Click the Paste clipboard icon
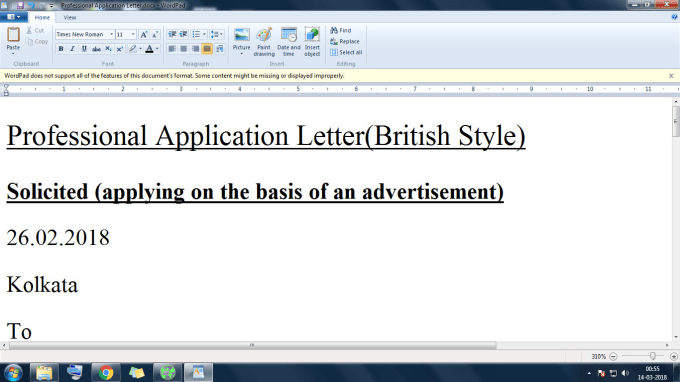Viewport: 680px width, 382px height. point(13,34)
